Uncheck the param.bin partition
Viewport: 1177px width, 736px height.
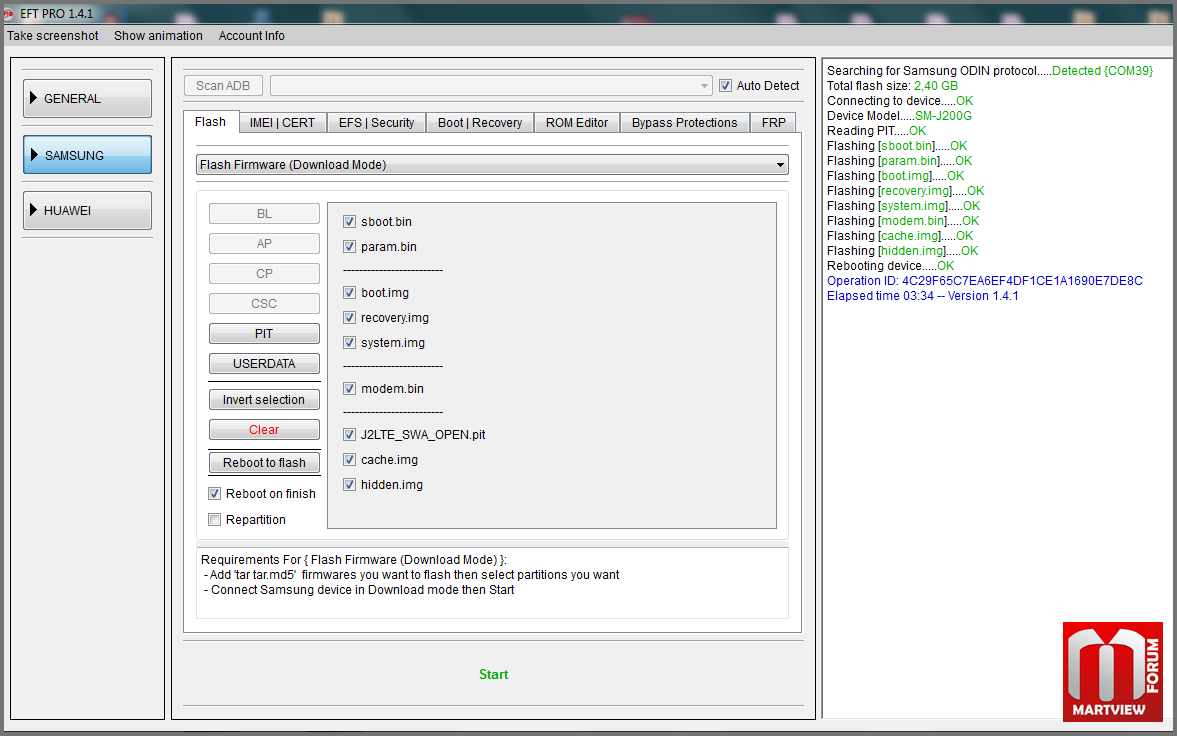click(349, 246)
